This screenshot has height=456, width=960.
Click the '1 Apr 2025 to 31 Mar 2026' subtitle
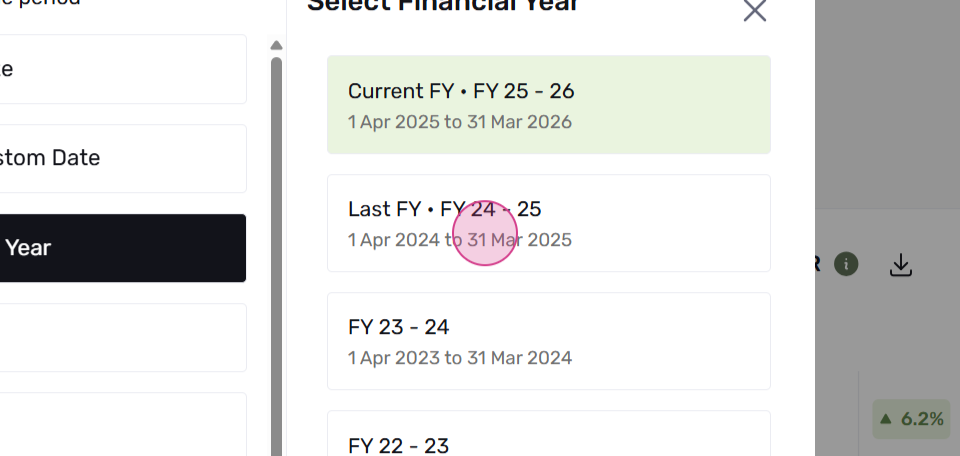(x=460, y=122)
